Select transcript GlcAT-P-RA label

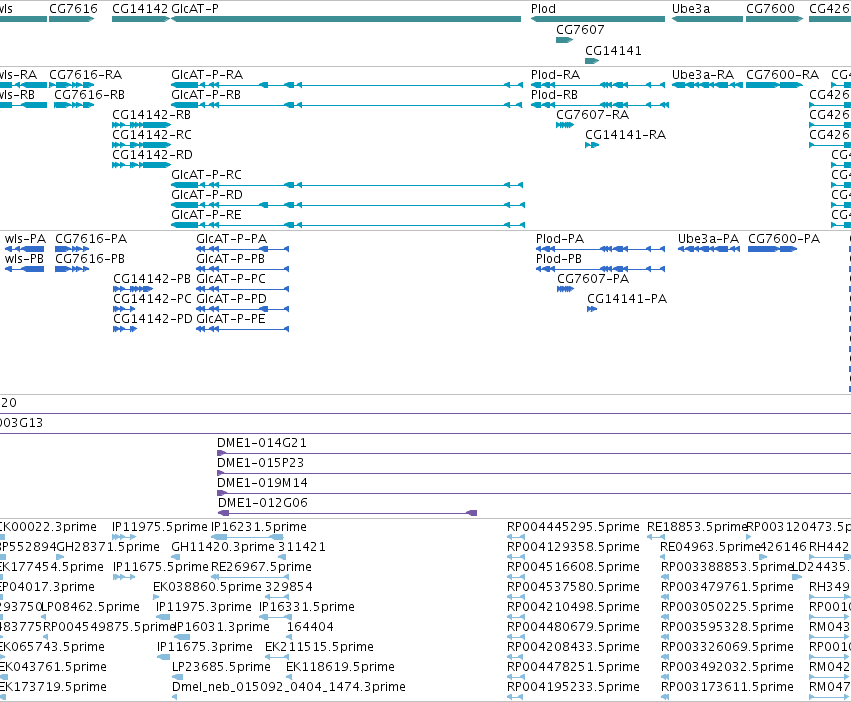click(x=207, y=74)
